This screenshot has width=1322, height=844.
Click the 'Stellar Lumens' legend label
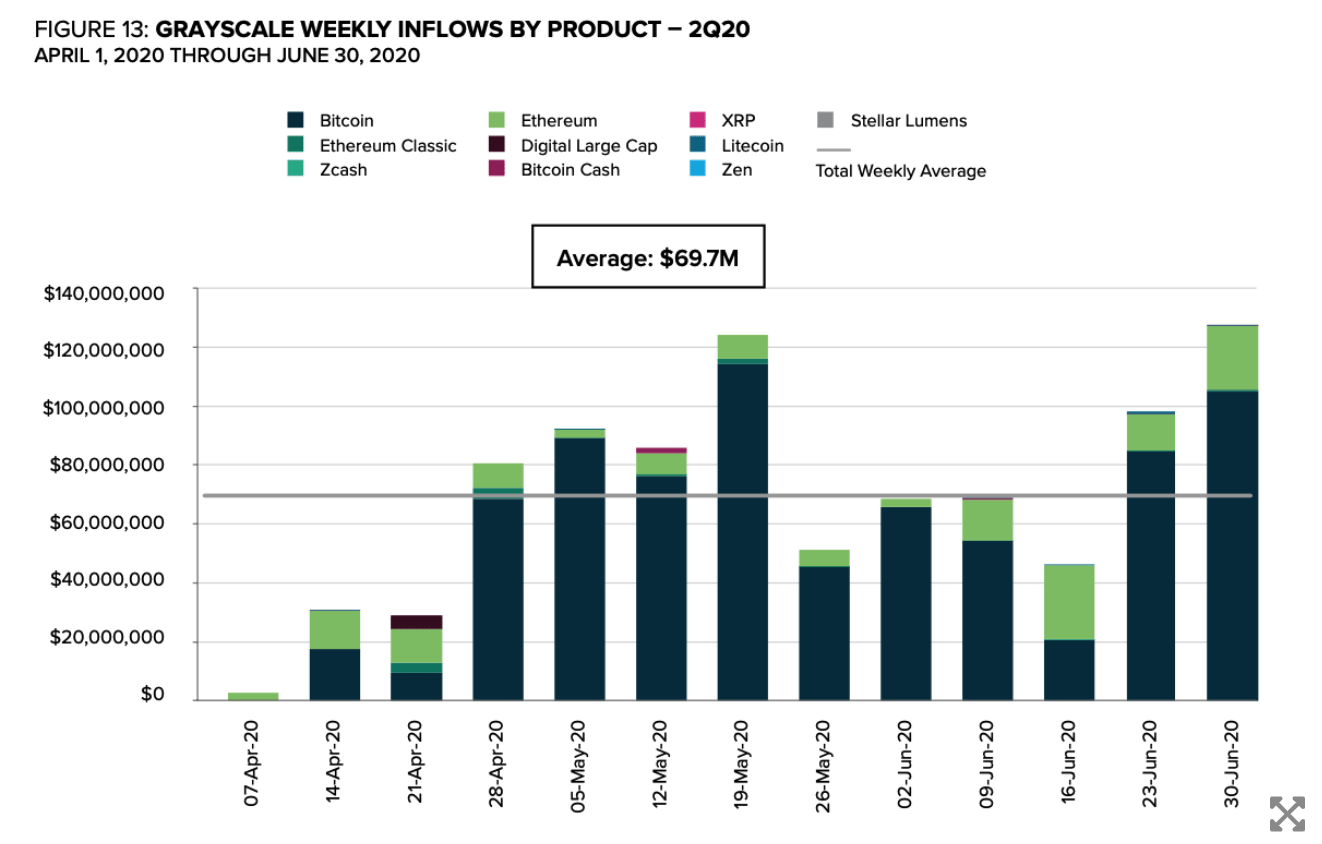909,121
